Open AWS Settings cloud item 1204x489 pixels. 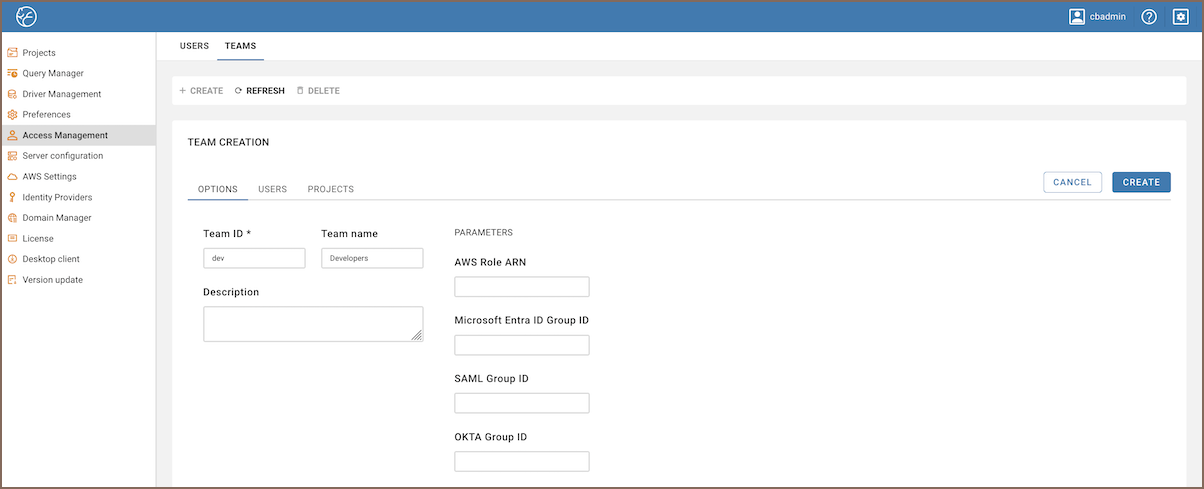49,177
